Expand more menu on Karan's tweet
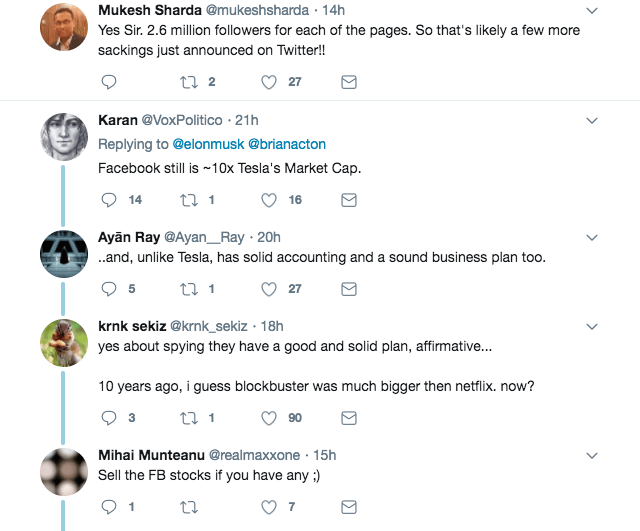The width and height of the screenshot is (640, 531). 591,120
